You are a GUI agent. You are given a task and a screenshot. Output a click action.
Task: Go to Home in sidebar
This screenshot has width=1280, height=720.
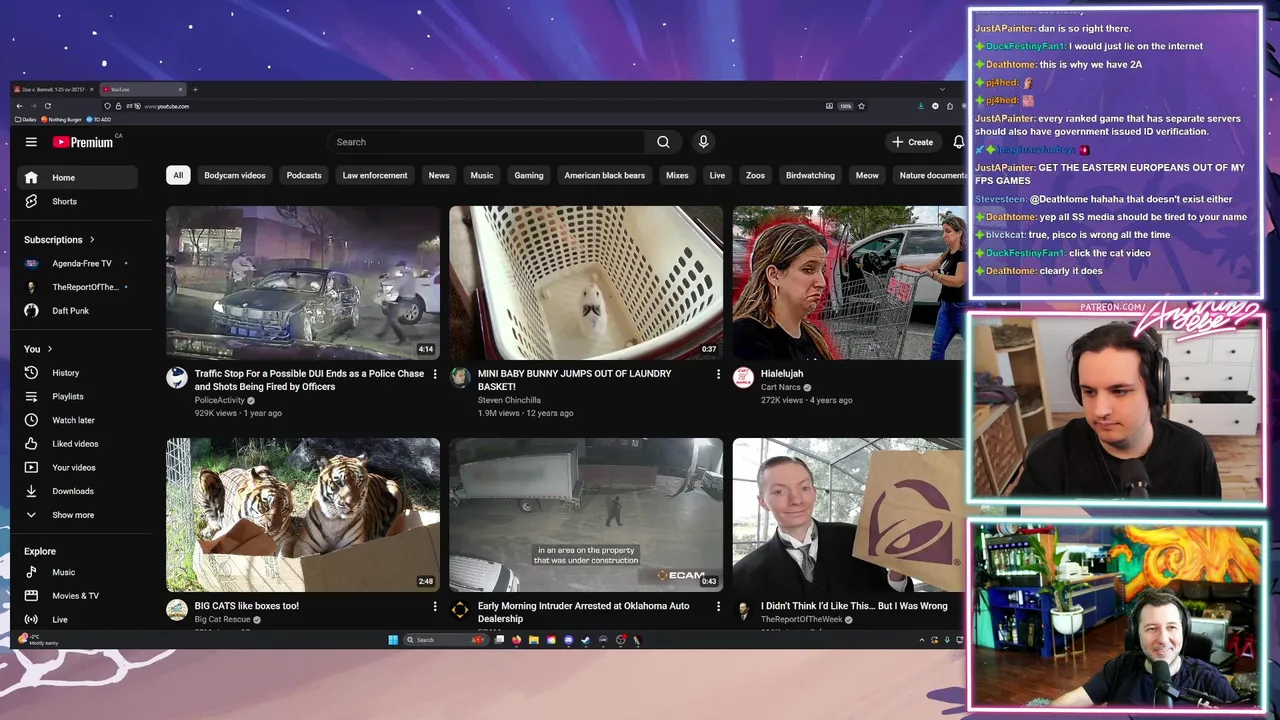point(77,177)
